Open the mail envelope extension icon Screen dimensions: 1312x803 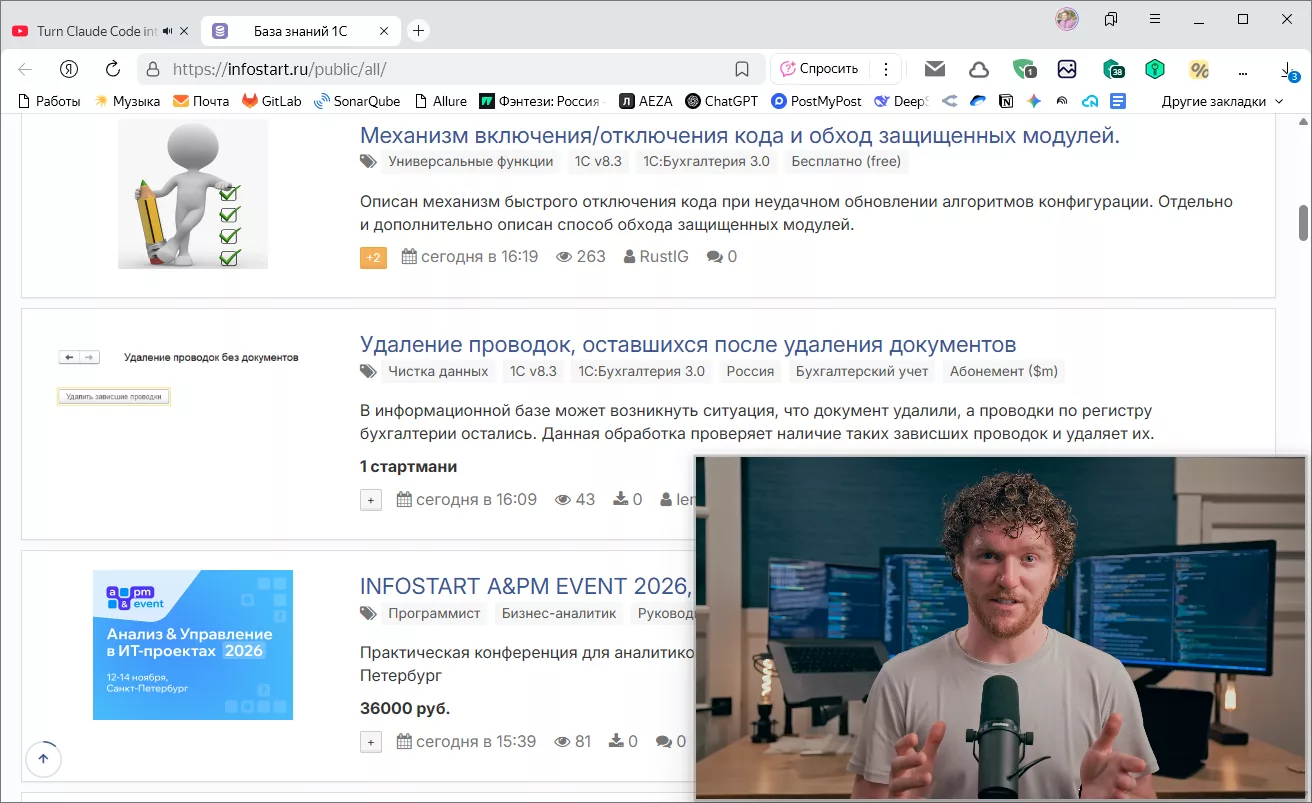(935, 69)
